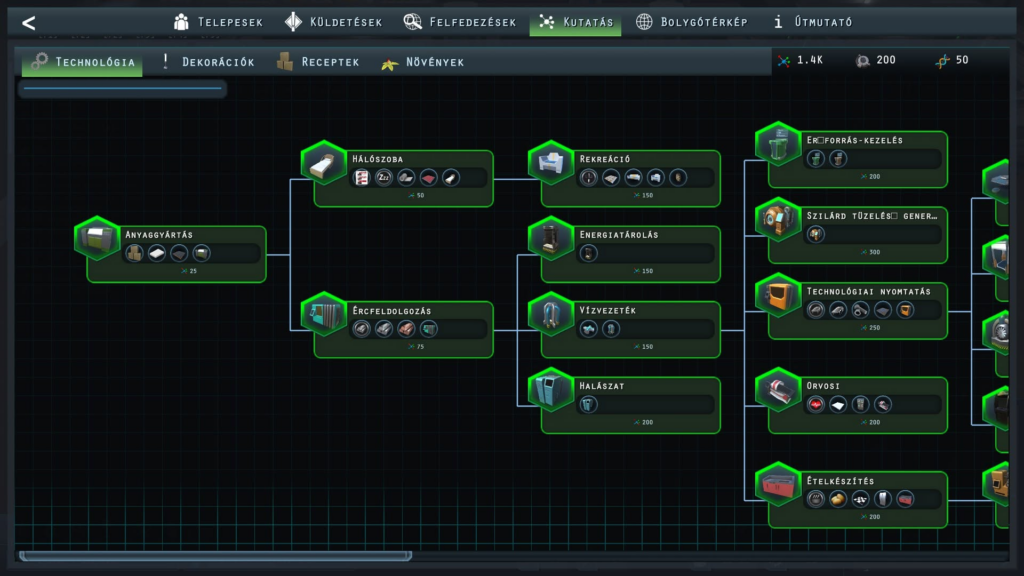
Task: Go back using the arrow button
Action: [x=29, y=24]
